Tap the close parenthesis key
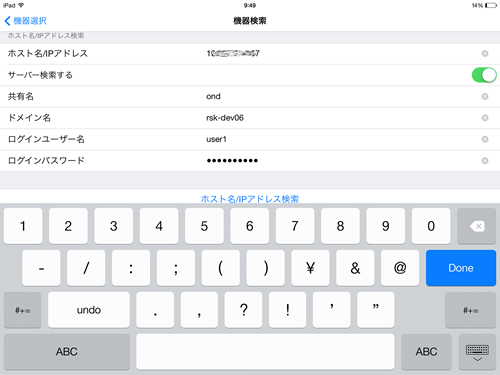500x375 pixels. 266,268
